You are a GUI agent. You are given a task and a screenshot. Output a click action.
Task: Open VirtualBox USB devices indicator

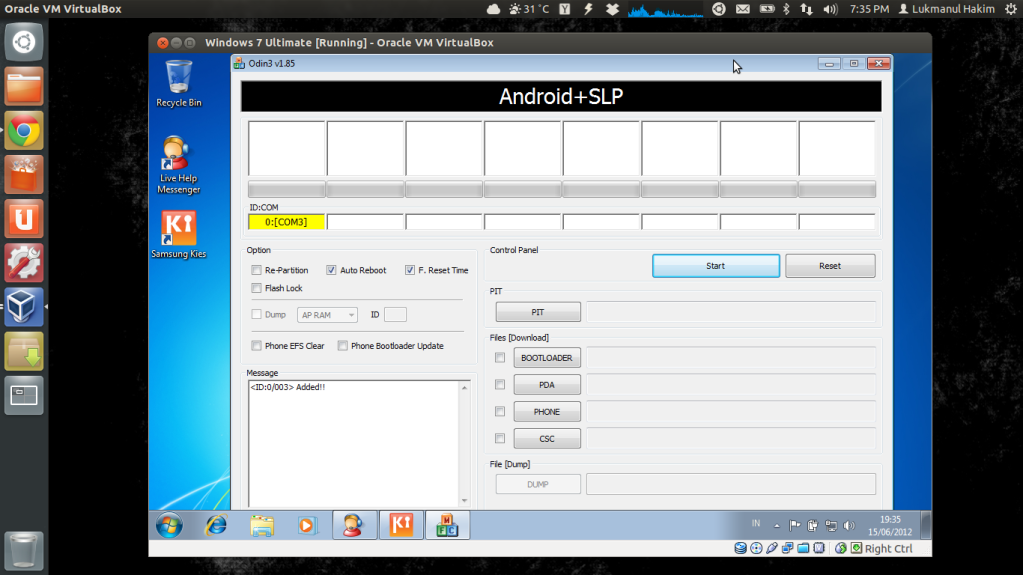(x=772, y=548)
